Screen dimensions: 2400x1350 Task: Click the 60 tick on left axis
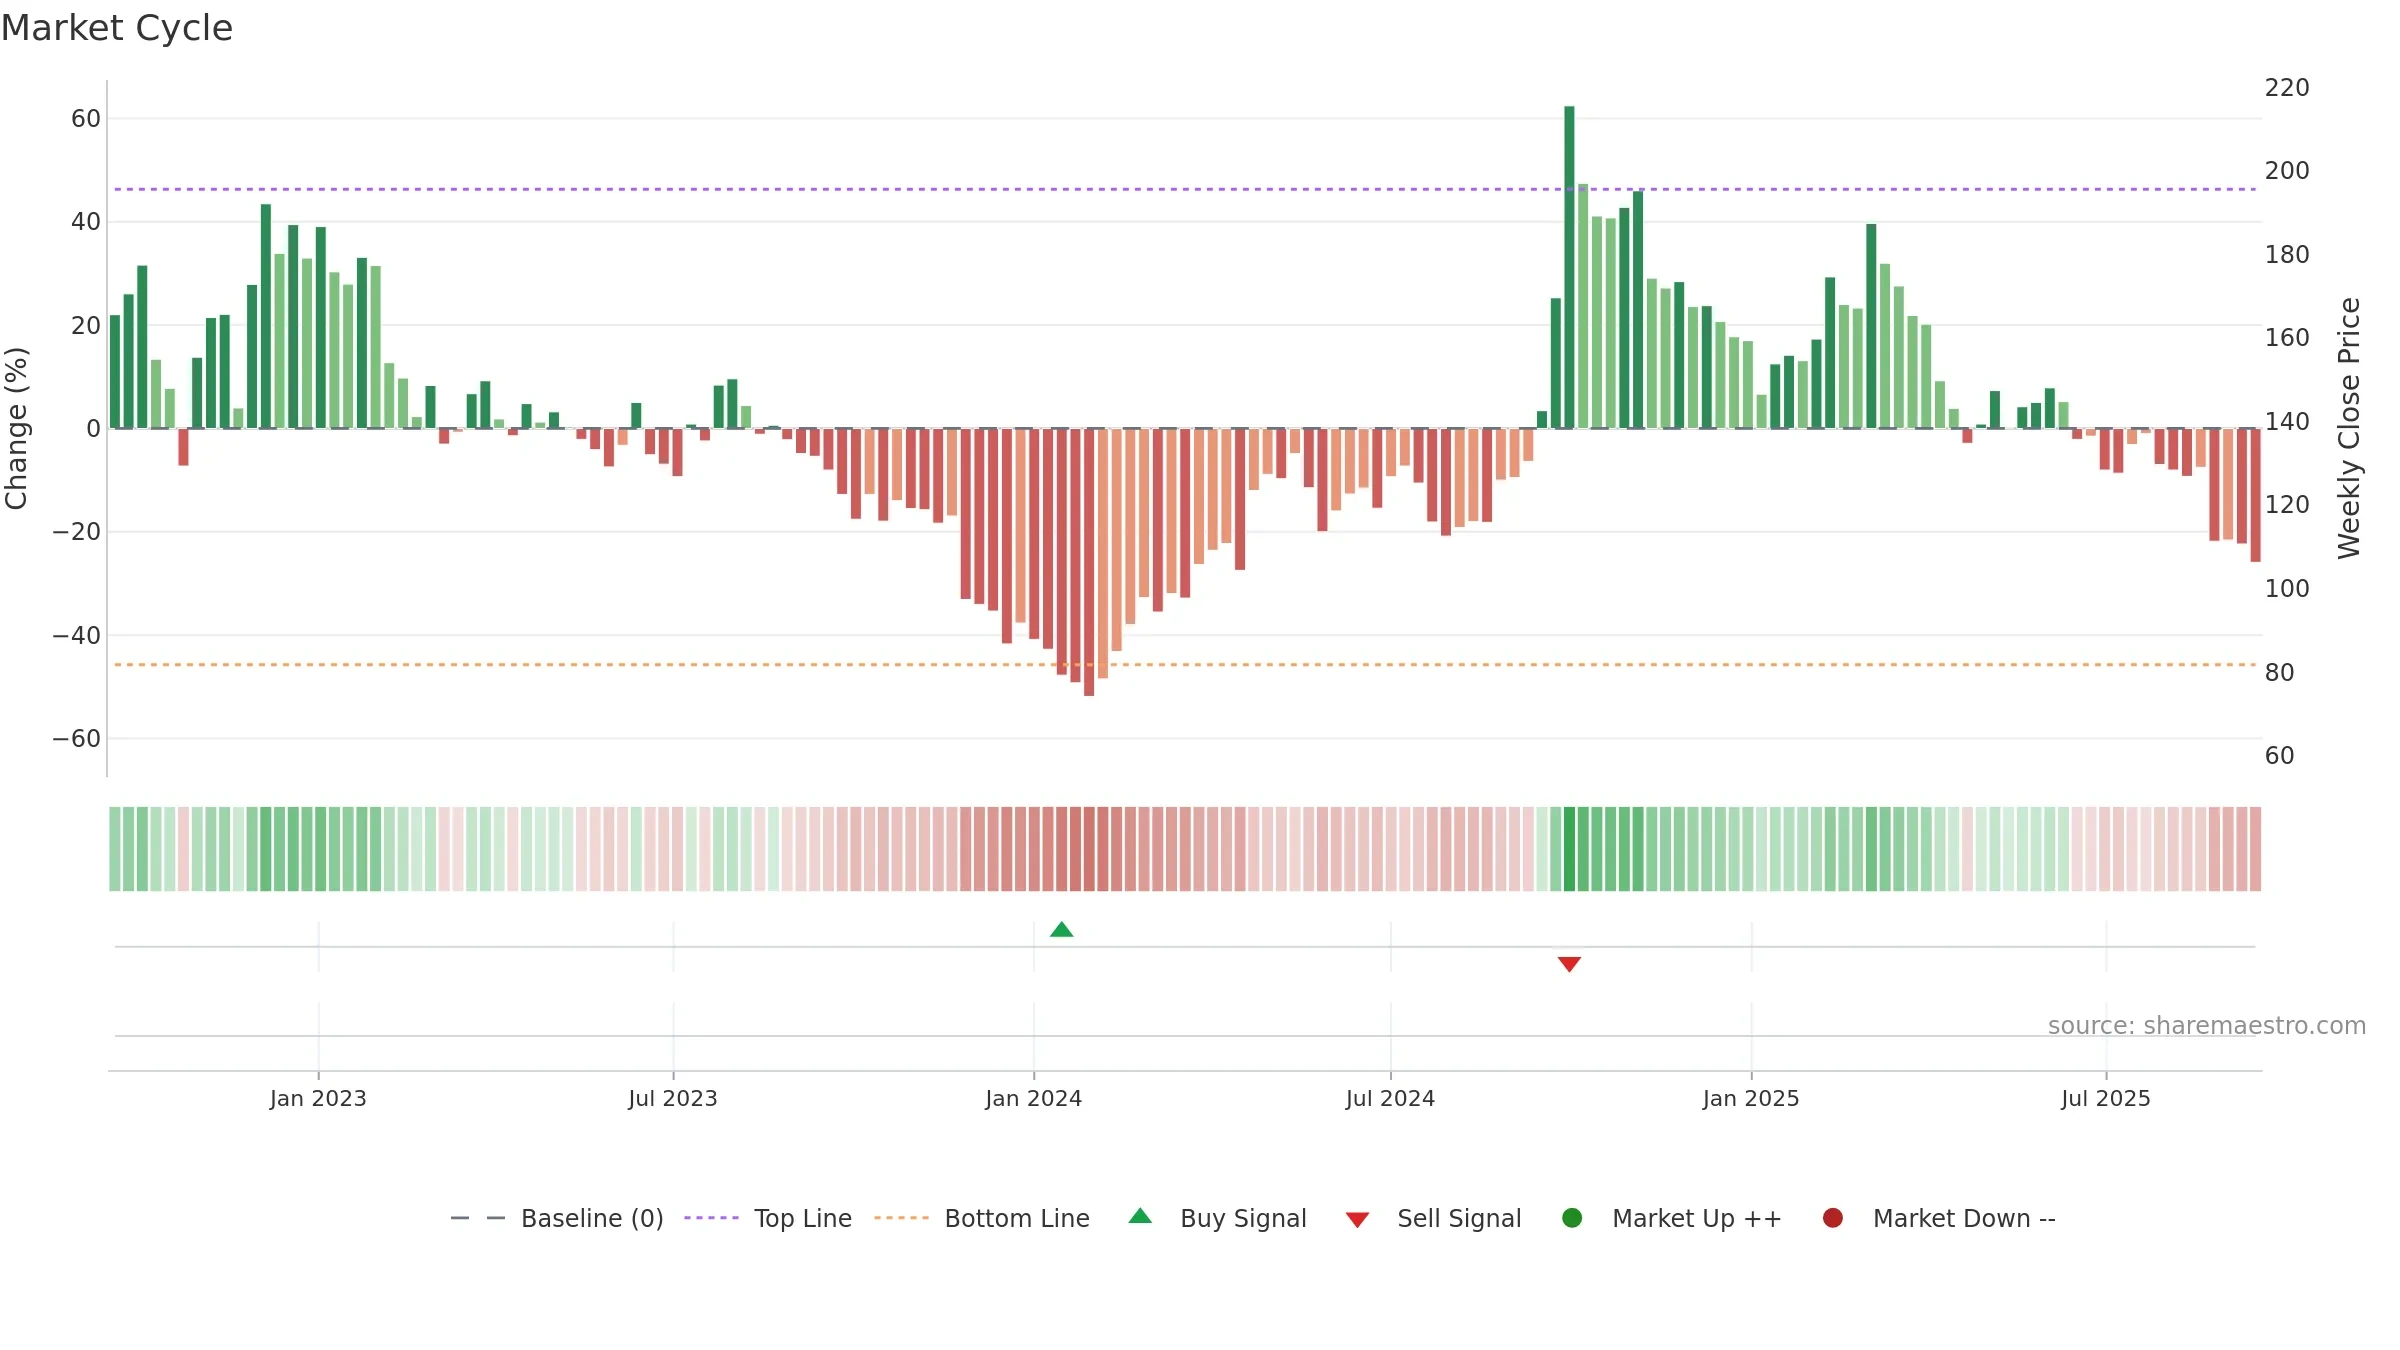[x=86, y=119]
